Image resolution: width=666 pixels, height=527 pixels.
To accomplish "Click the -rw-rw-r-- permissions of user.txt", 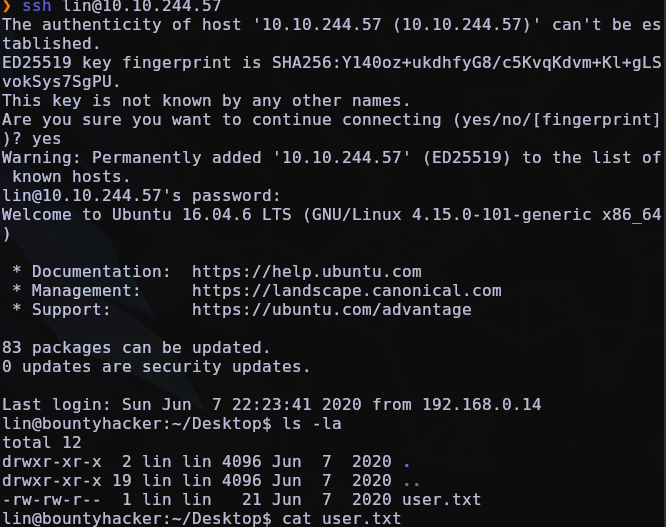I will click(52, 499).
